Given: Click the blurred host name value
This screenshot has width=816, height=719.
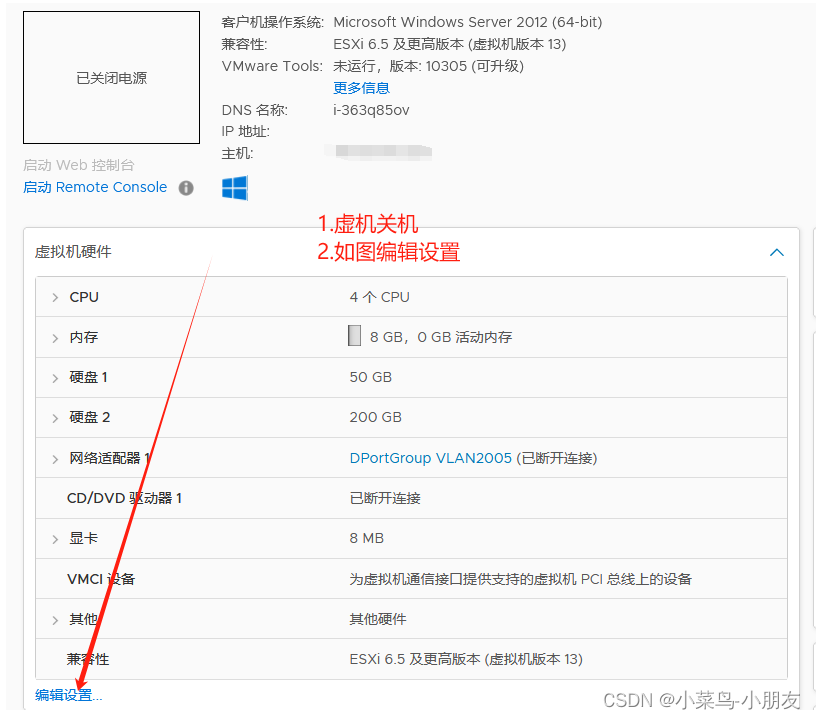Looking at the screenshot, I should pos(378,152).
